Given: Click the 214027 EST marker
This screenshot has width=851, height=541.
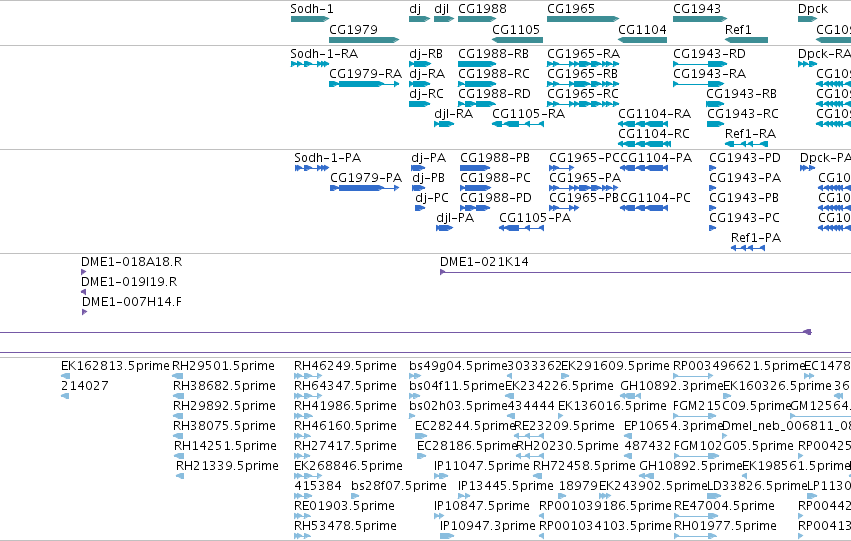Looking at the screenshot, I should (x=65, y=396).
